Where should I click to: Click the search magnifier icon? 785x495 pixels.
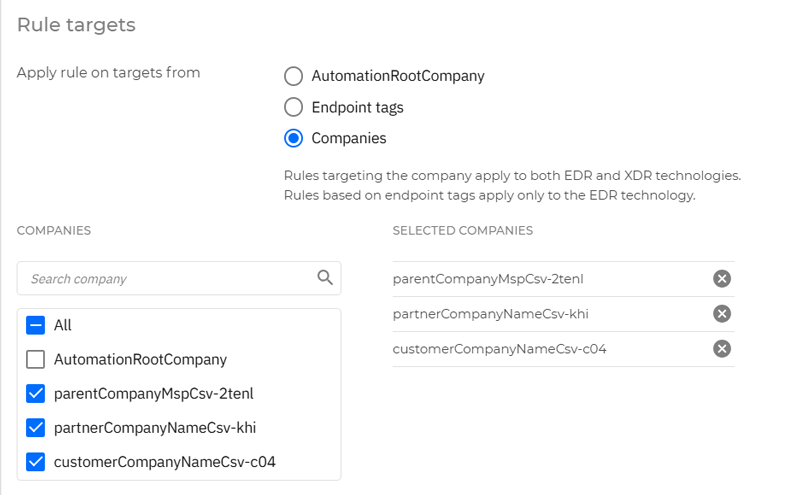[x=324, y=278]
